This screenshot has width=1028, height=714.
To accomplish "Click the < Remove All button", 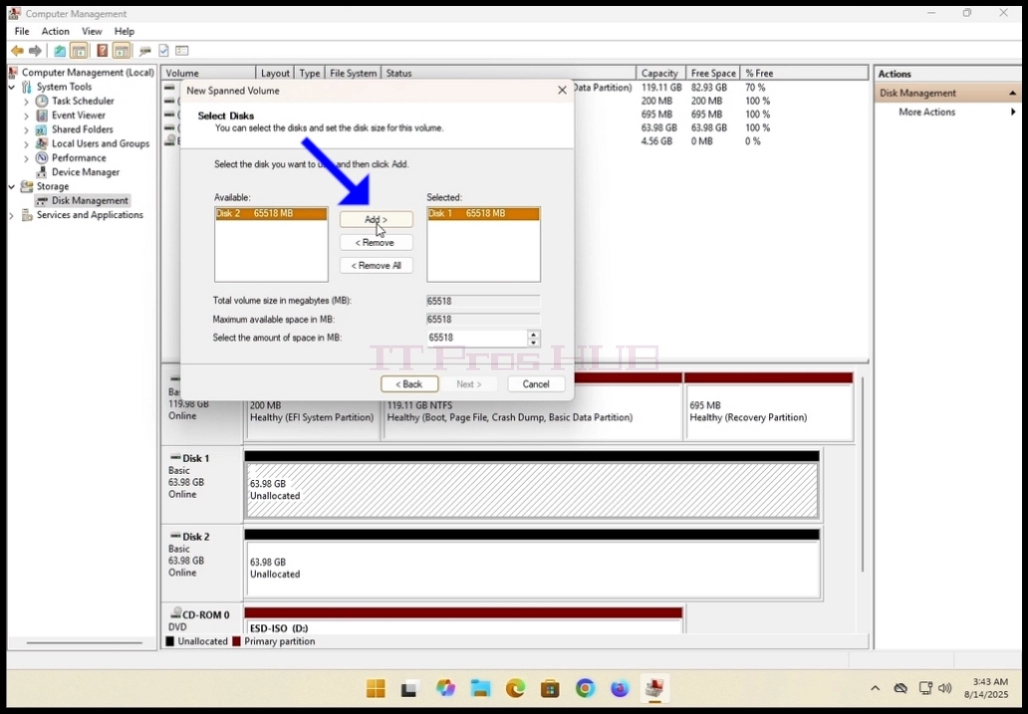I will (x=376, y=266).
